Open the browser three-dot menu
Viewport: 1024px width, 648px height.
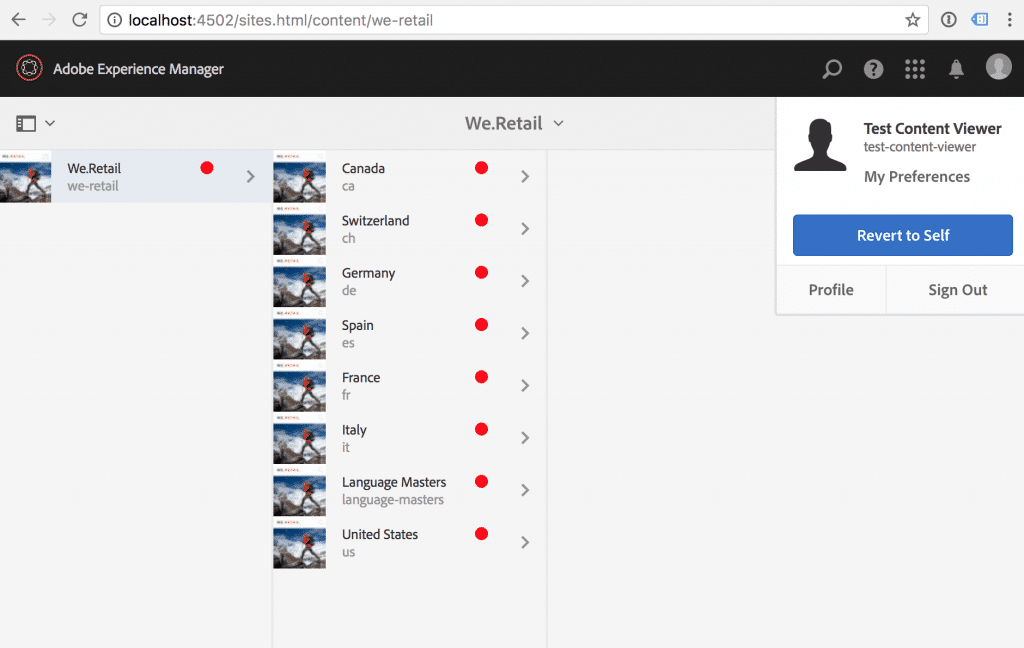(1010, 20)
